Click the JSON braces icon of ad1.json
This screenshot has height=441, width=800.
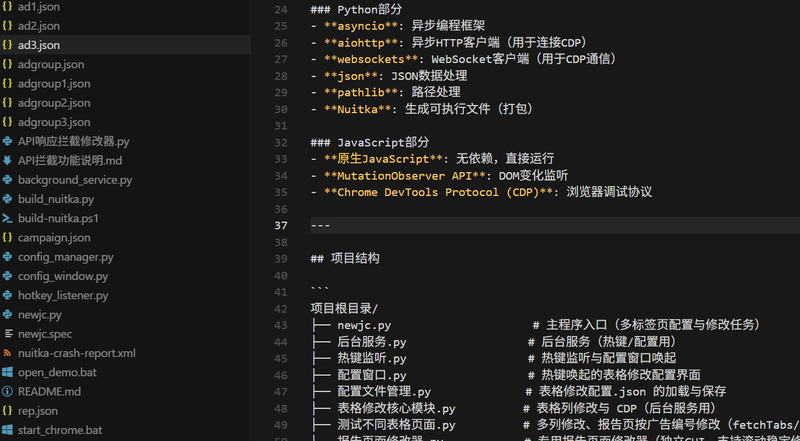coord(7,7)
